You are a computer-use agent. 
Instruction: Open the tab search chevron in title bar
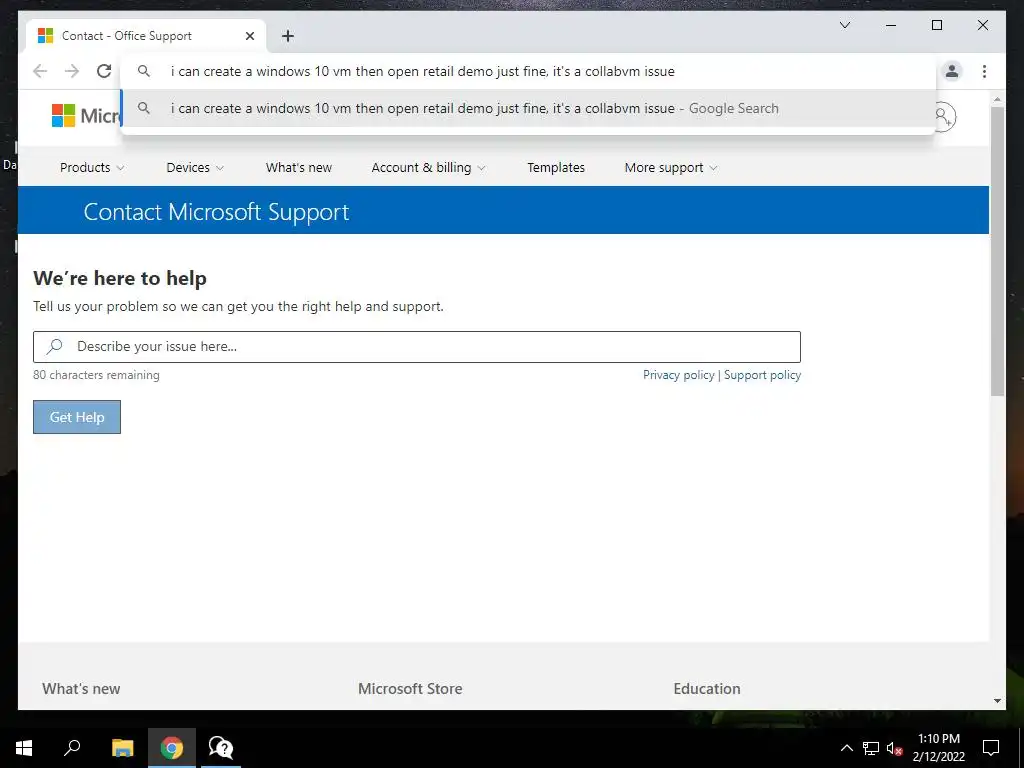click(x=844, y=25)
